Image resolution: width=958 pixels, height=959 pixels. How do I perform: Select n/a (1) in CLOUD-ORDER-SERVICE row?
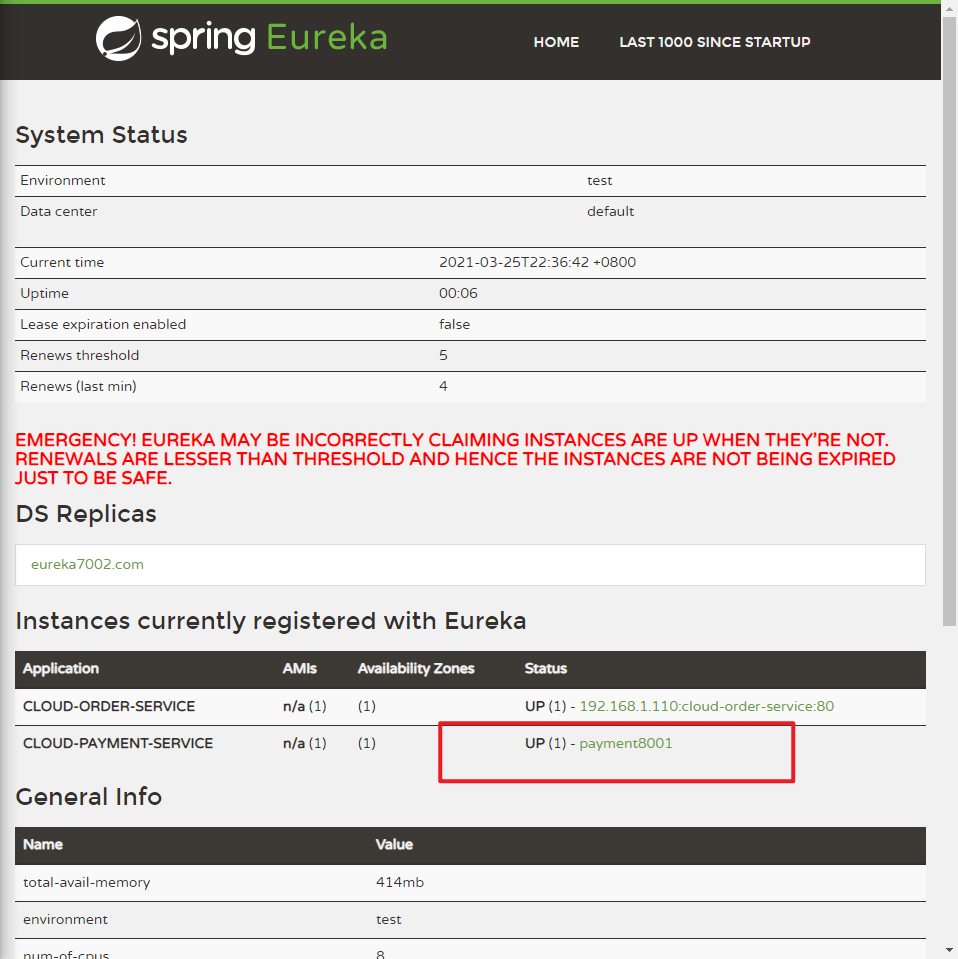pyautogui.click(x=305, y=706)
